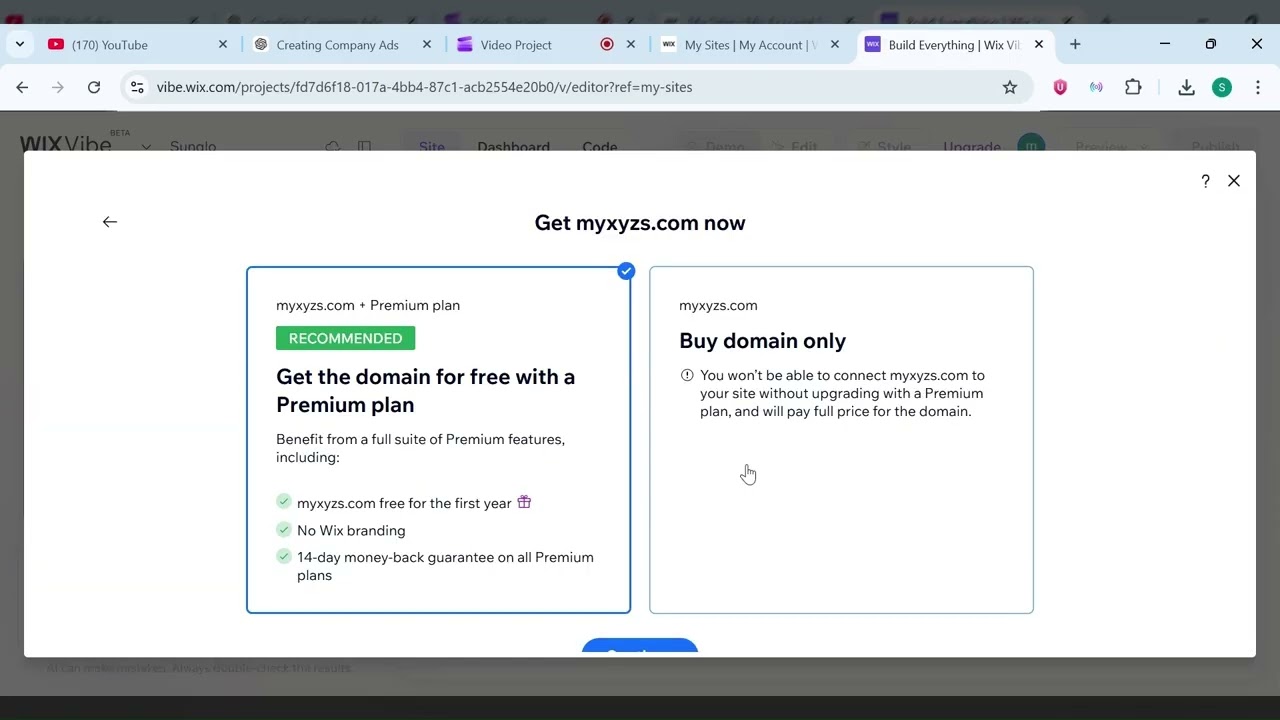This screenshot has width=1280, height=720.
Task: Go back in browser history
Action: 22,87
